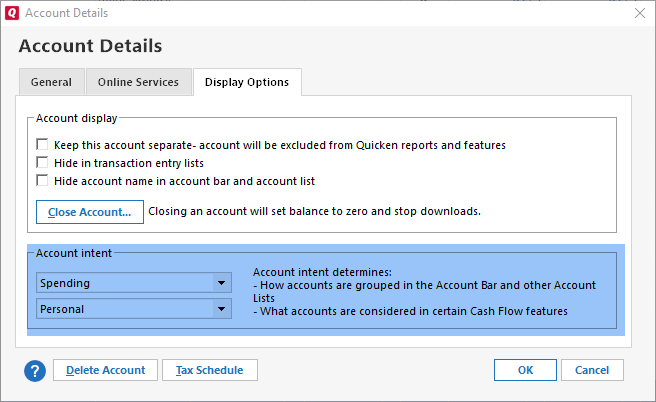This screenshot has width=656, height=402.
Task: Dismiss the dialog with Cancel
Action: [x=592, y=370]
